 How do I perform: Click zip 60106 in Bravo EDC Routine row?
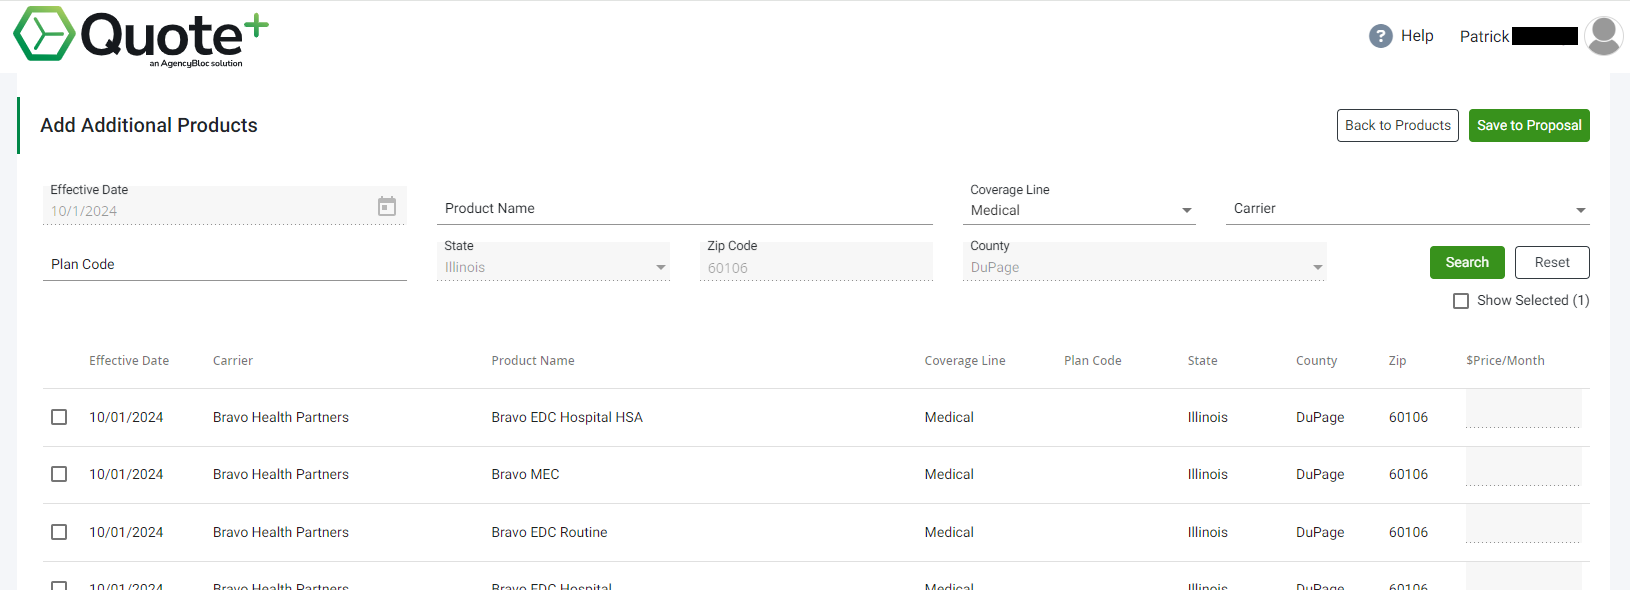click(x=1408, y=532)
